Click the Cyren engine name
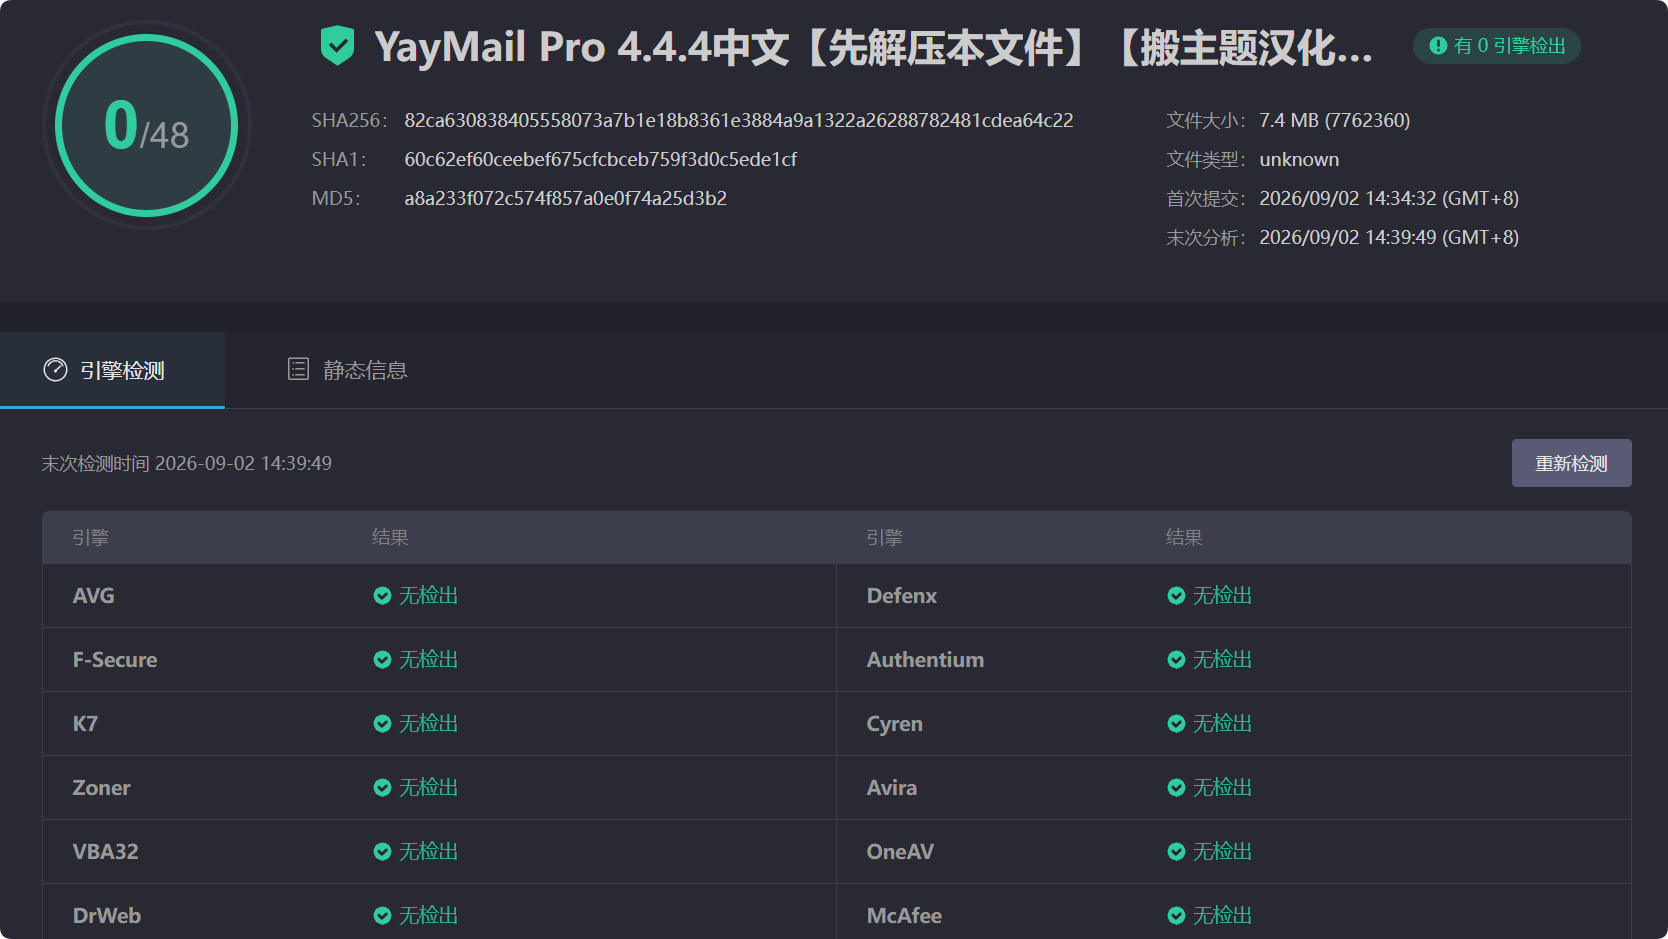1668x939 pixels. pyautogui.click(x=894, y=724)
